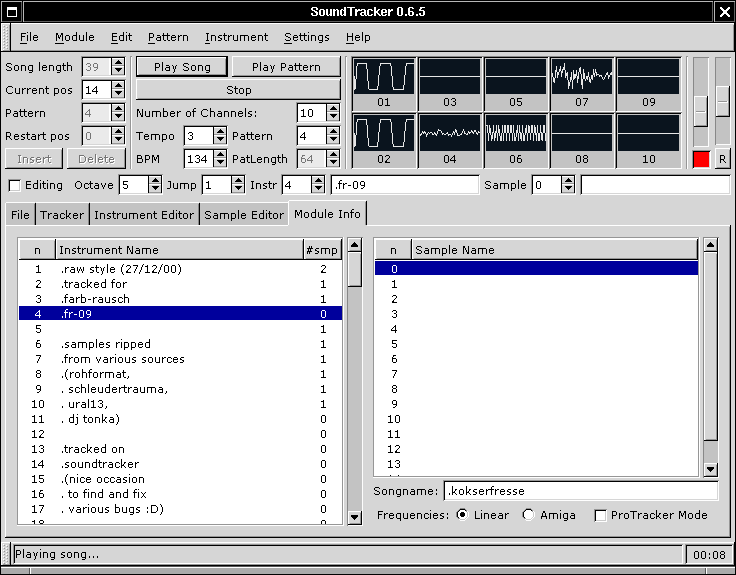736x575 pixels.
Task: Click the Insert position button
Action: coord(34,159)
